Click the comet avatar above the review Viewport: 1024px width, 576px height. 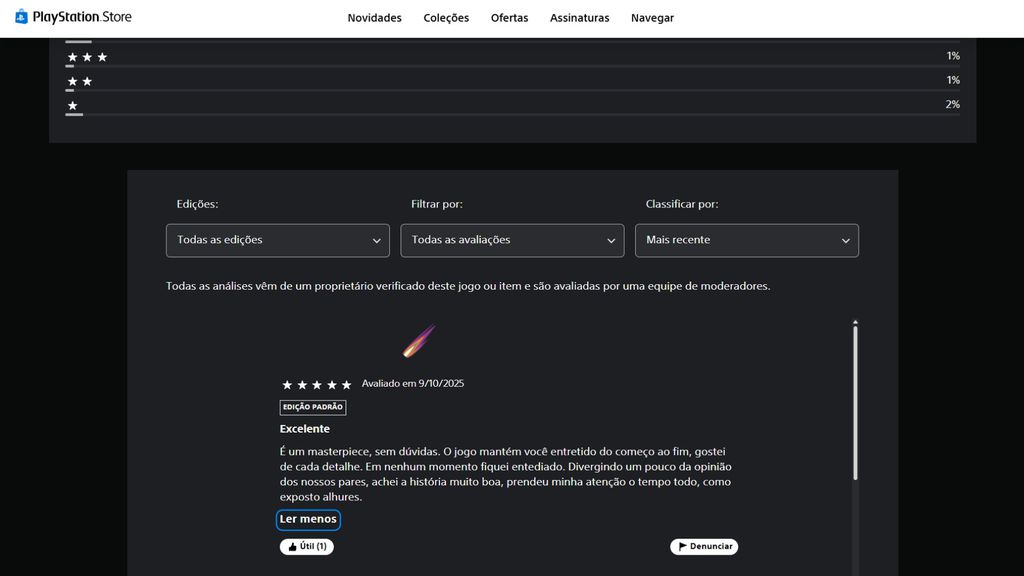pyautogui.click(x=418, y=341)
